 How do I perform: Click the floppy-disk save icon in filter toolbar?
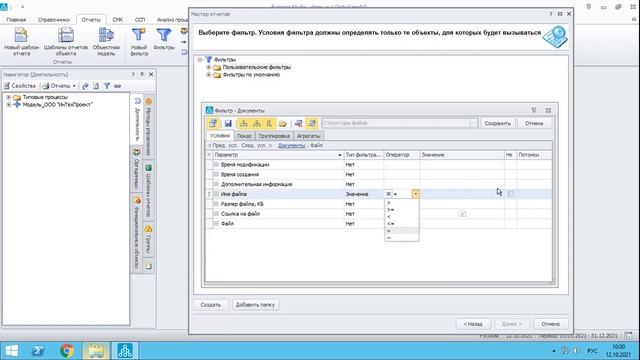point(228,123)
